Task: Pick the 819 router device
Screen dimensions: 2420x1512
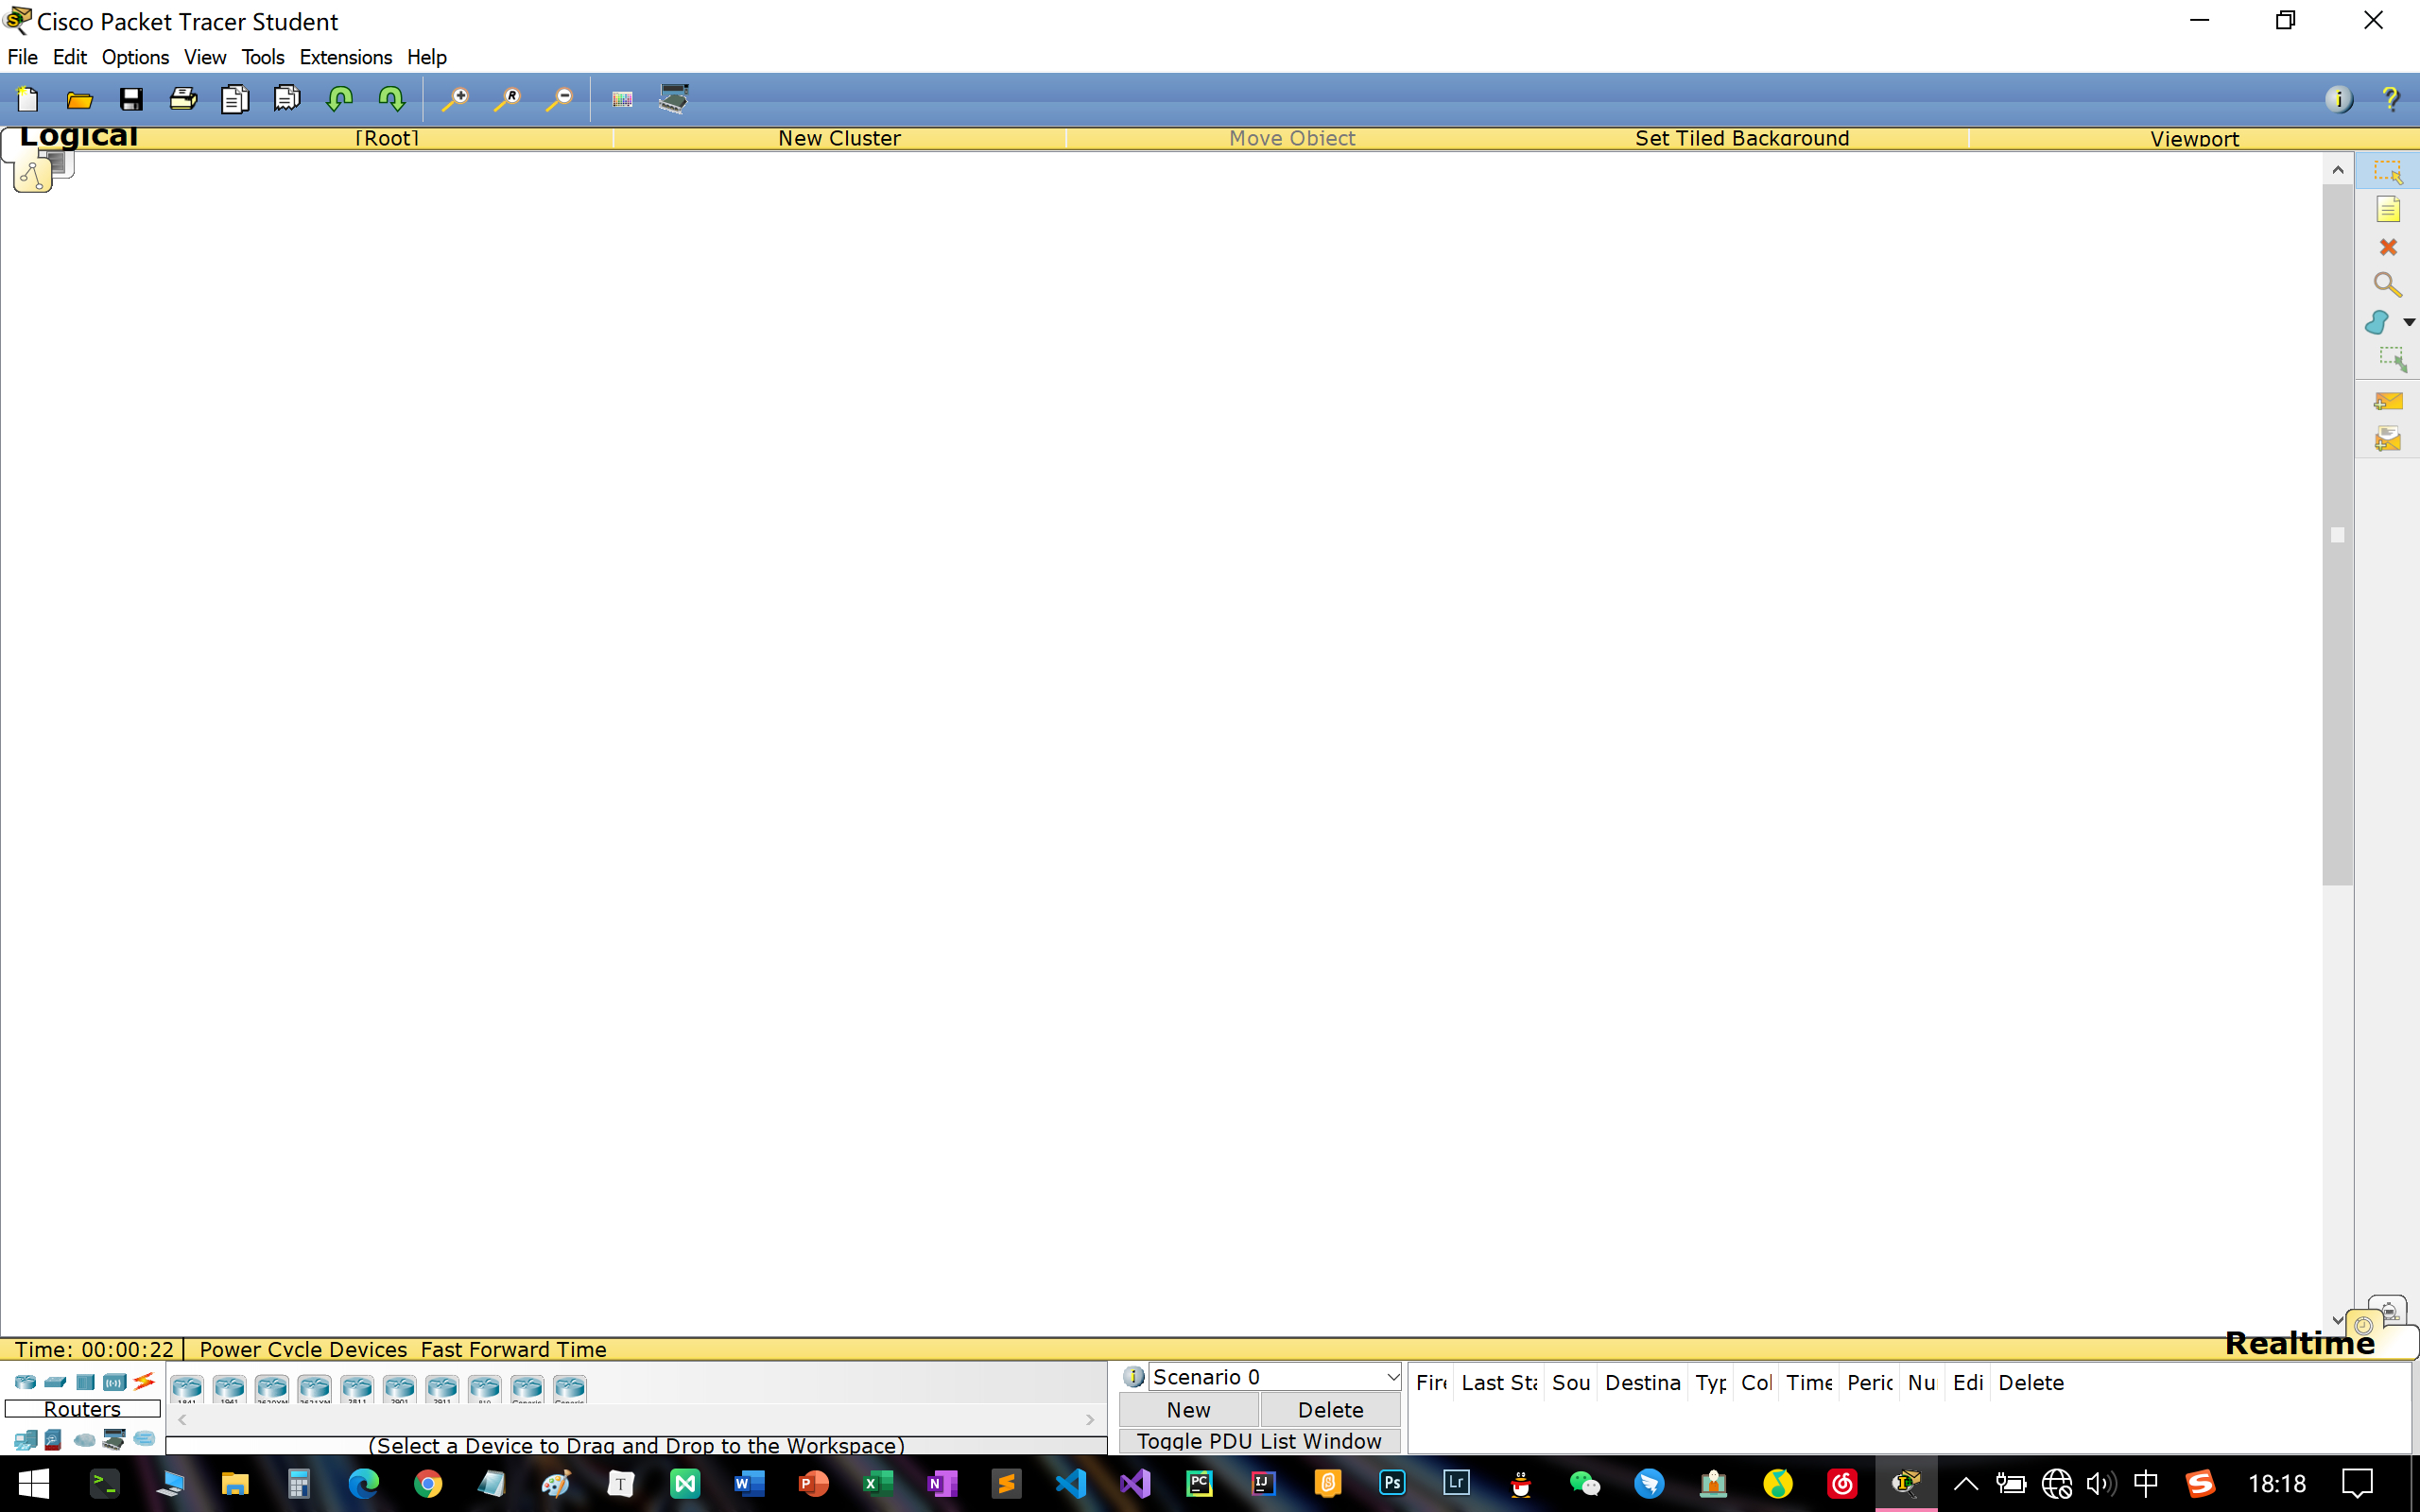Action: (x=484, y=1389)
